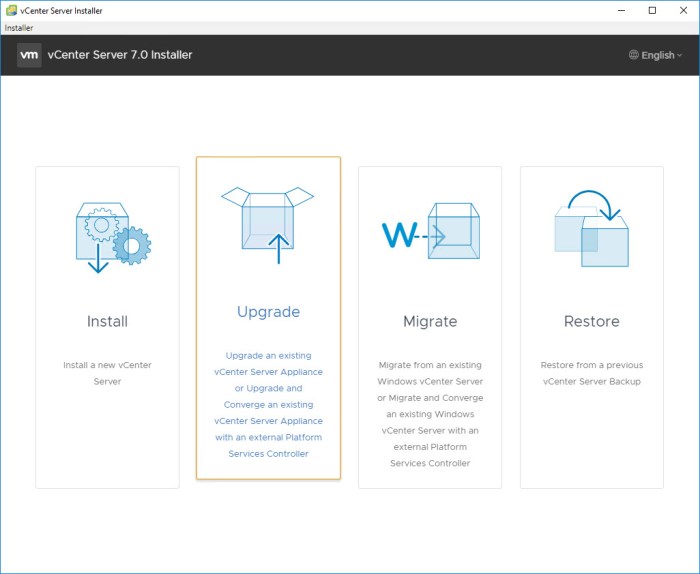Click the Restore backup boxes icon
This screenshot has width=700, height=574.
pyautogui.click(x=591, y=231)
